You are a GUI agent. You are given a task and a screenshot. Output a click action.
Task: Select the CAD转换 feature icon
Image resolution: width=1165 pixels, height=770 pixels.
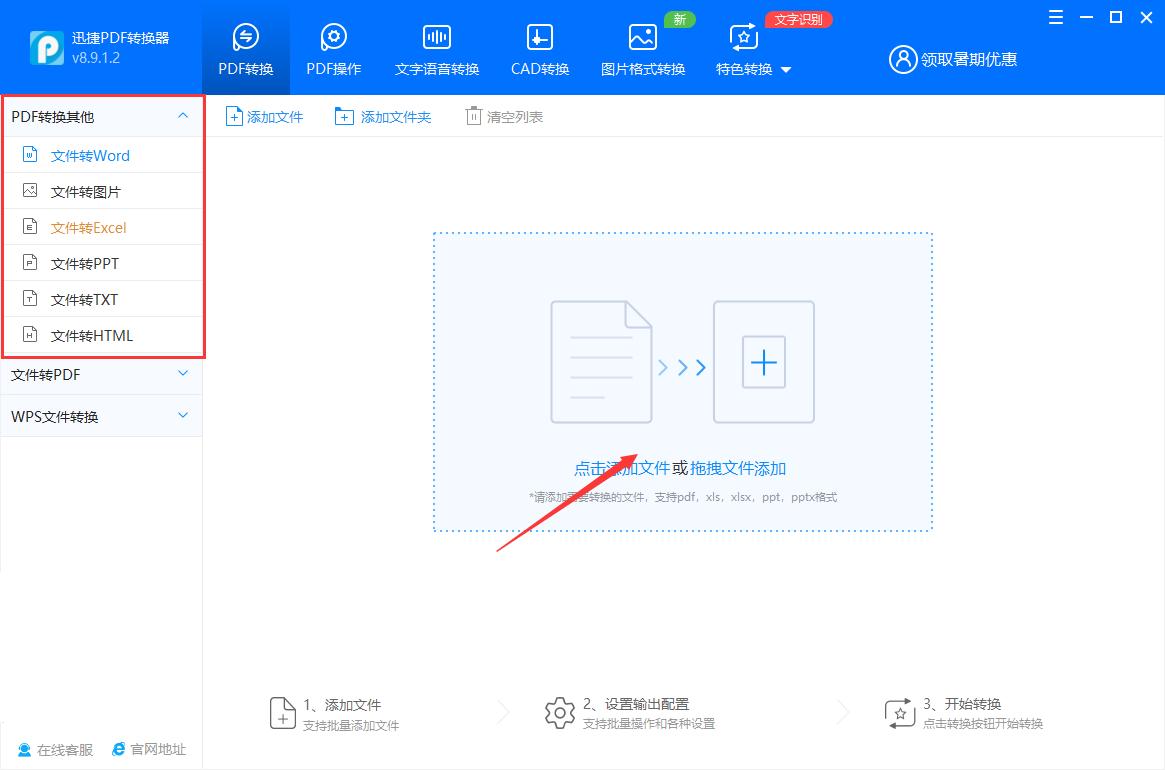(538, 47)
